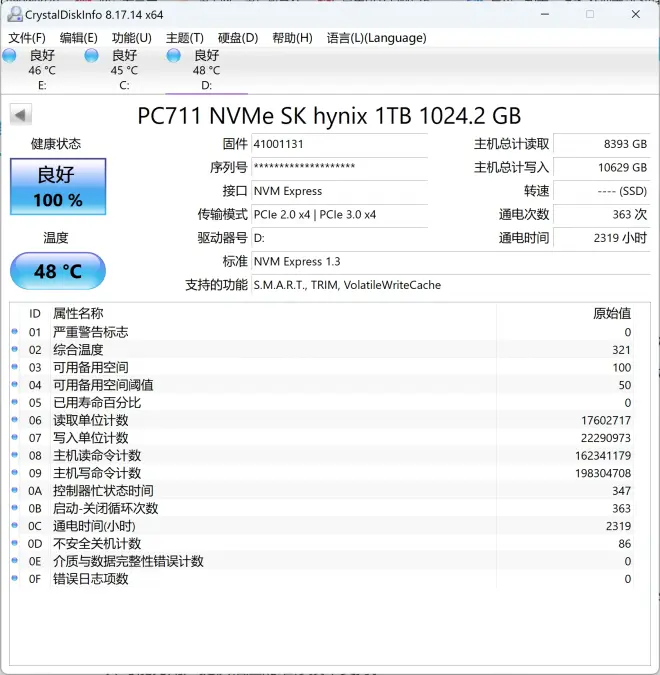This screenshot has height=675, width=660.
Task: Click the firmware field 41001131
Action: [x=339, y=144]
